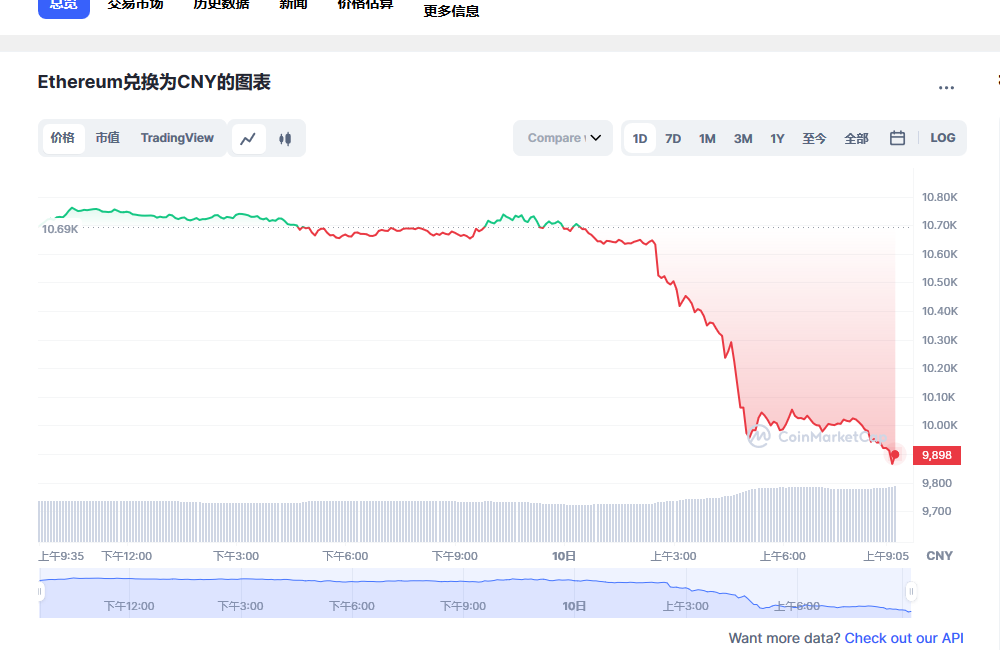This screenshot has width=1000, height=650.
Task: Switch to the 历史数据 tab
Action: (x=221, y=4)
